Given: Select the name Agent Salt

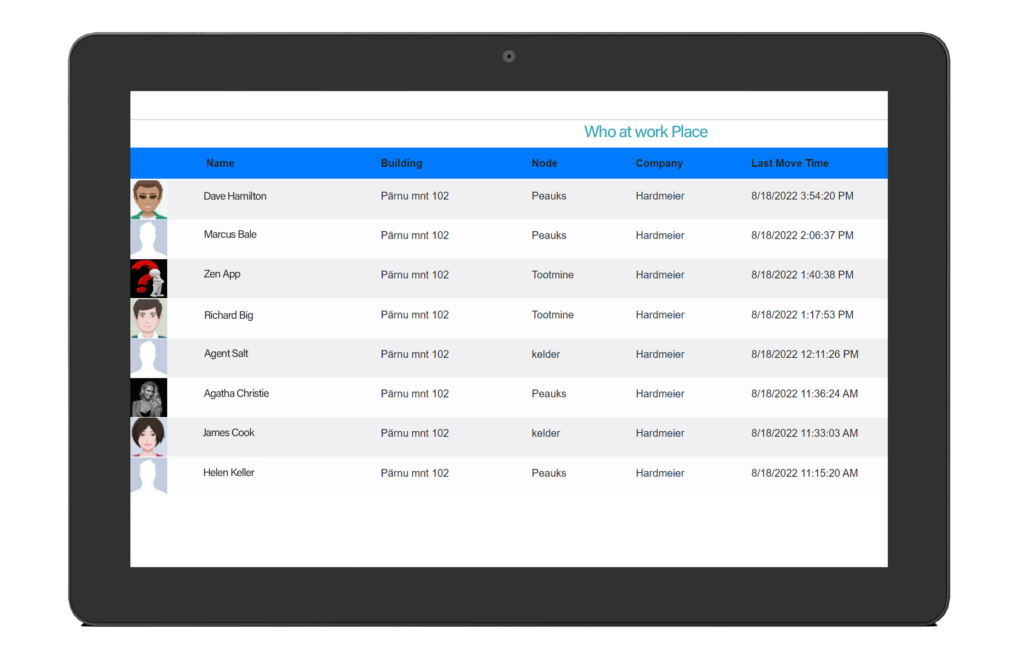Looking at the screenshot, I should (x=226, y=354).
